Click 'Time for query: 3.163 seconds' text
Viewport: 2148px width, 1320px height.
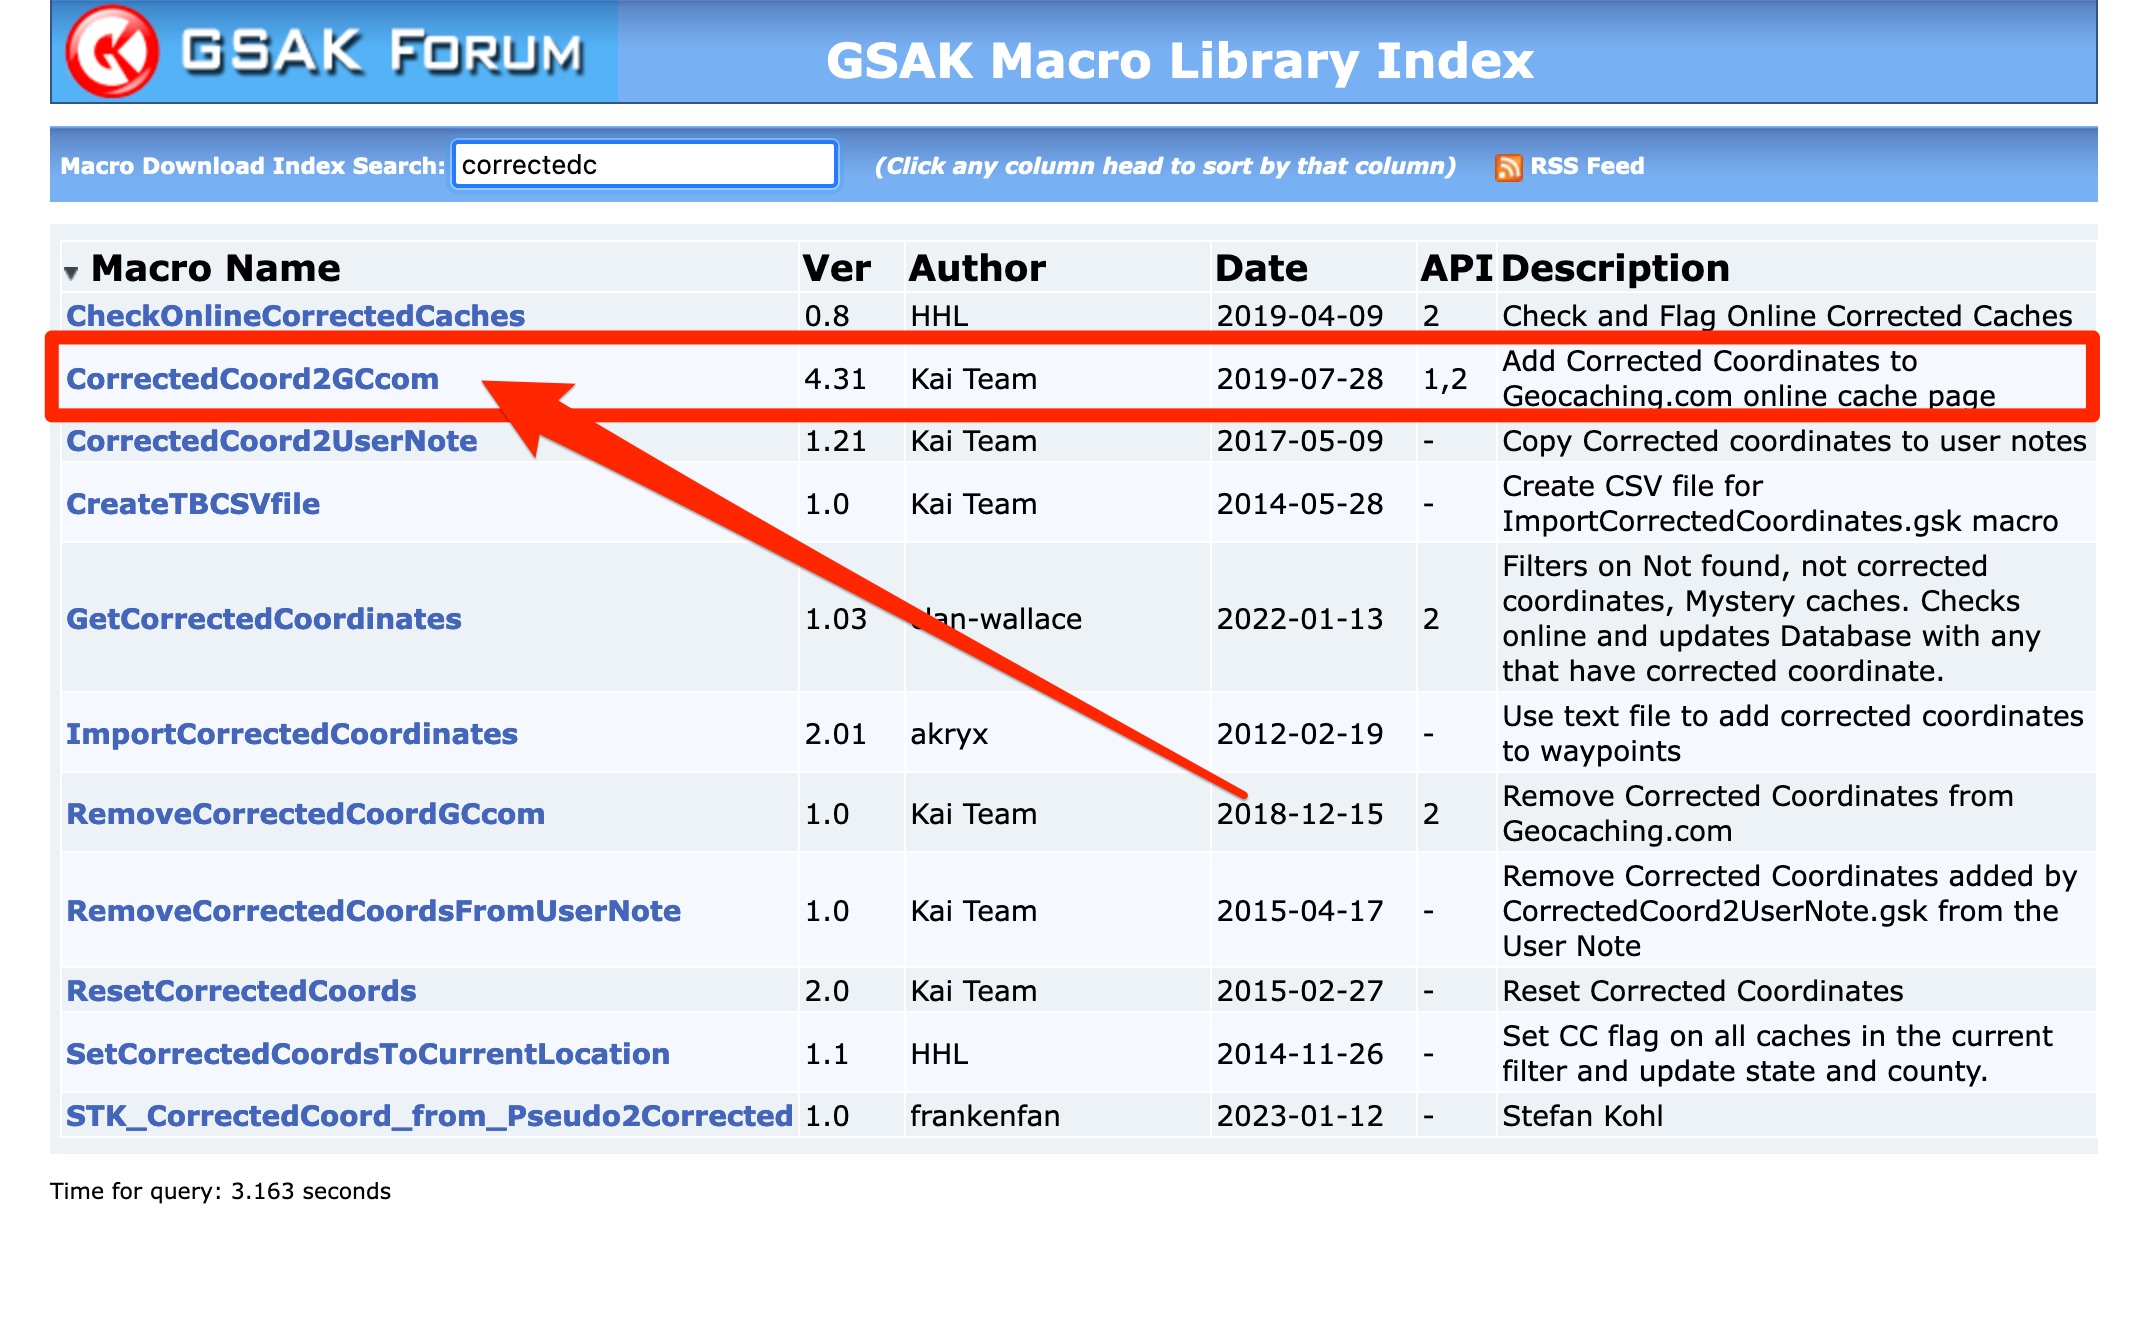[x=220, y=1191]
